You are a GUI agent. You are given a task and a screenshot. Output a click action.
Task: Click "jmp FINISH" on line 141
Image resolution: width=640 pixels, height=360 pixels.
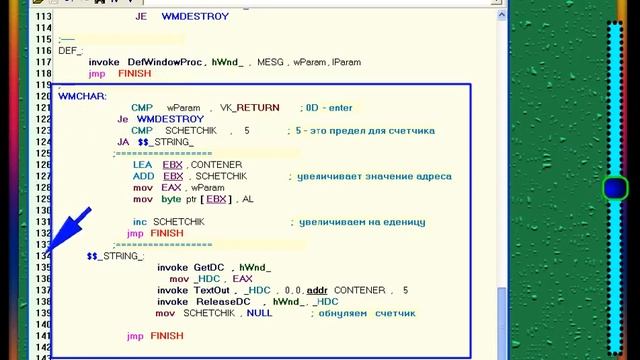(x=155, y=336)
